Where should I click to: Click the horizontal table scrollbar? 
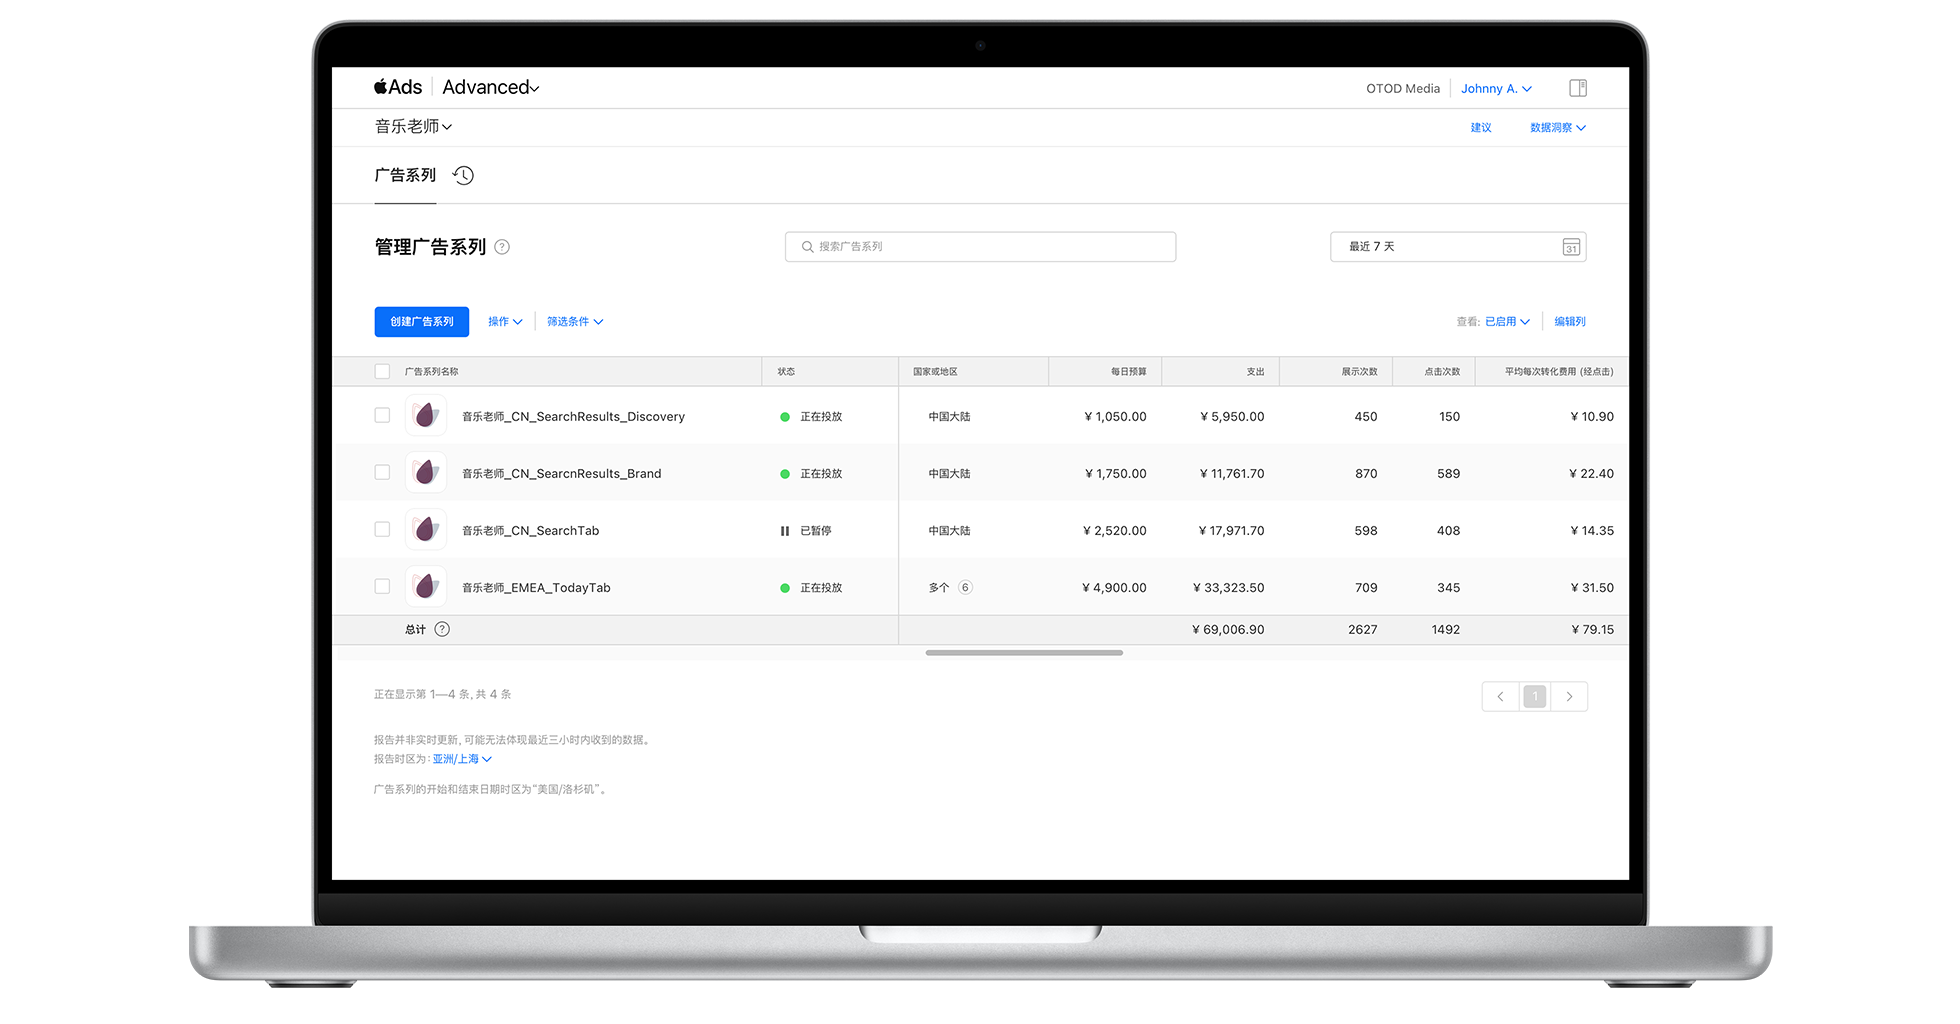pyautogui.click(x=1024, y=653)
